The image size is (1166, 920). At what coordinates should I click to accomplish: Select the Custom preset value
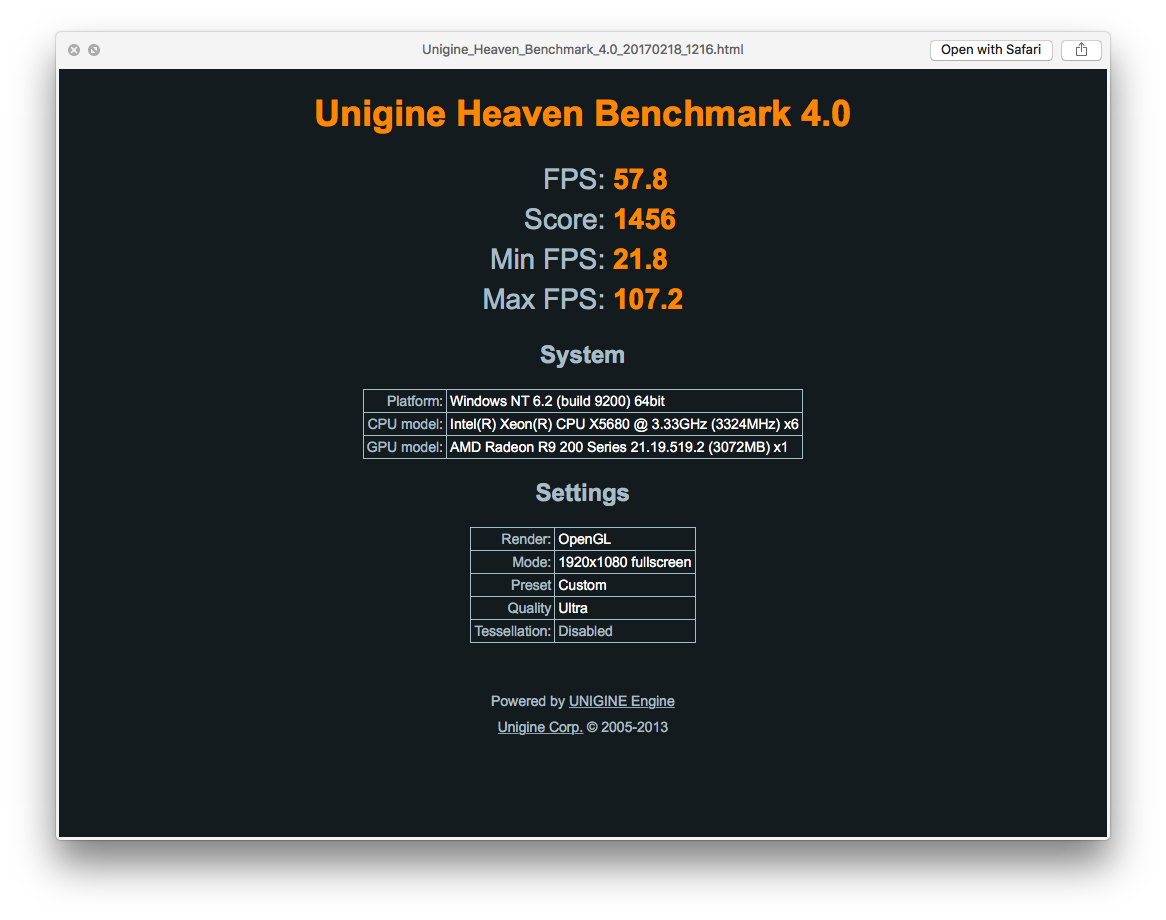(x=625, y=585)
